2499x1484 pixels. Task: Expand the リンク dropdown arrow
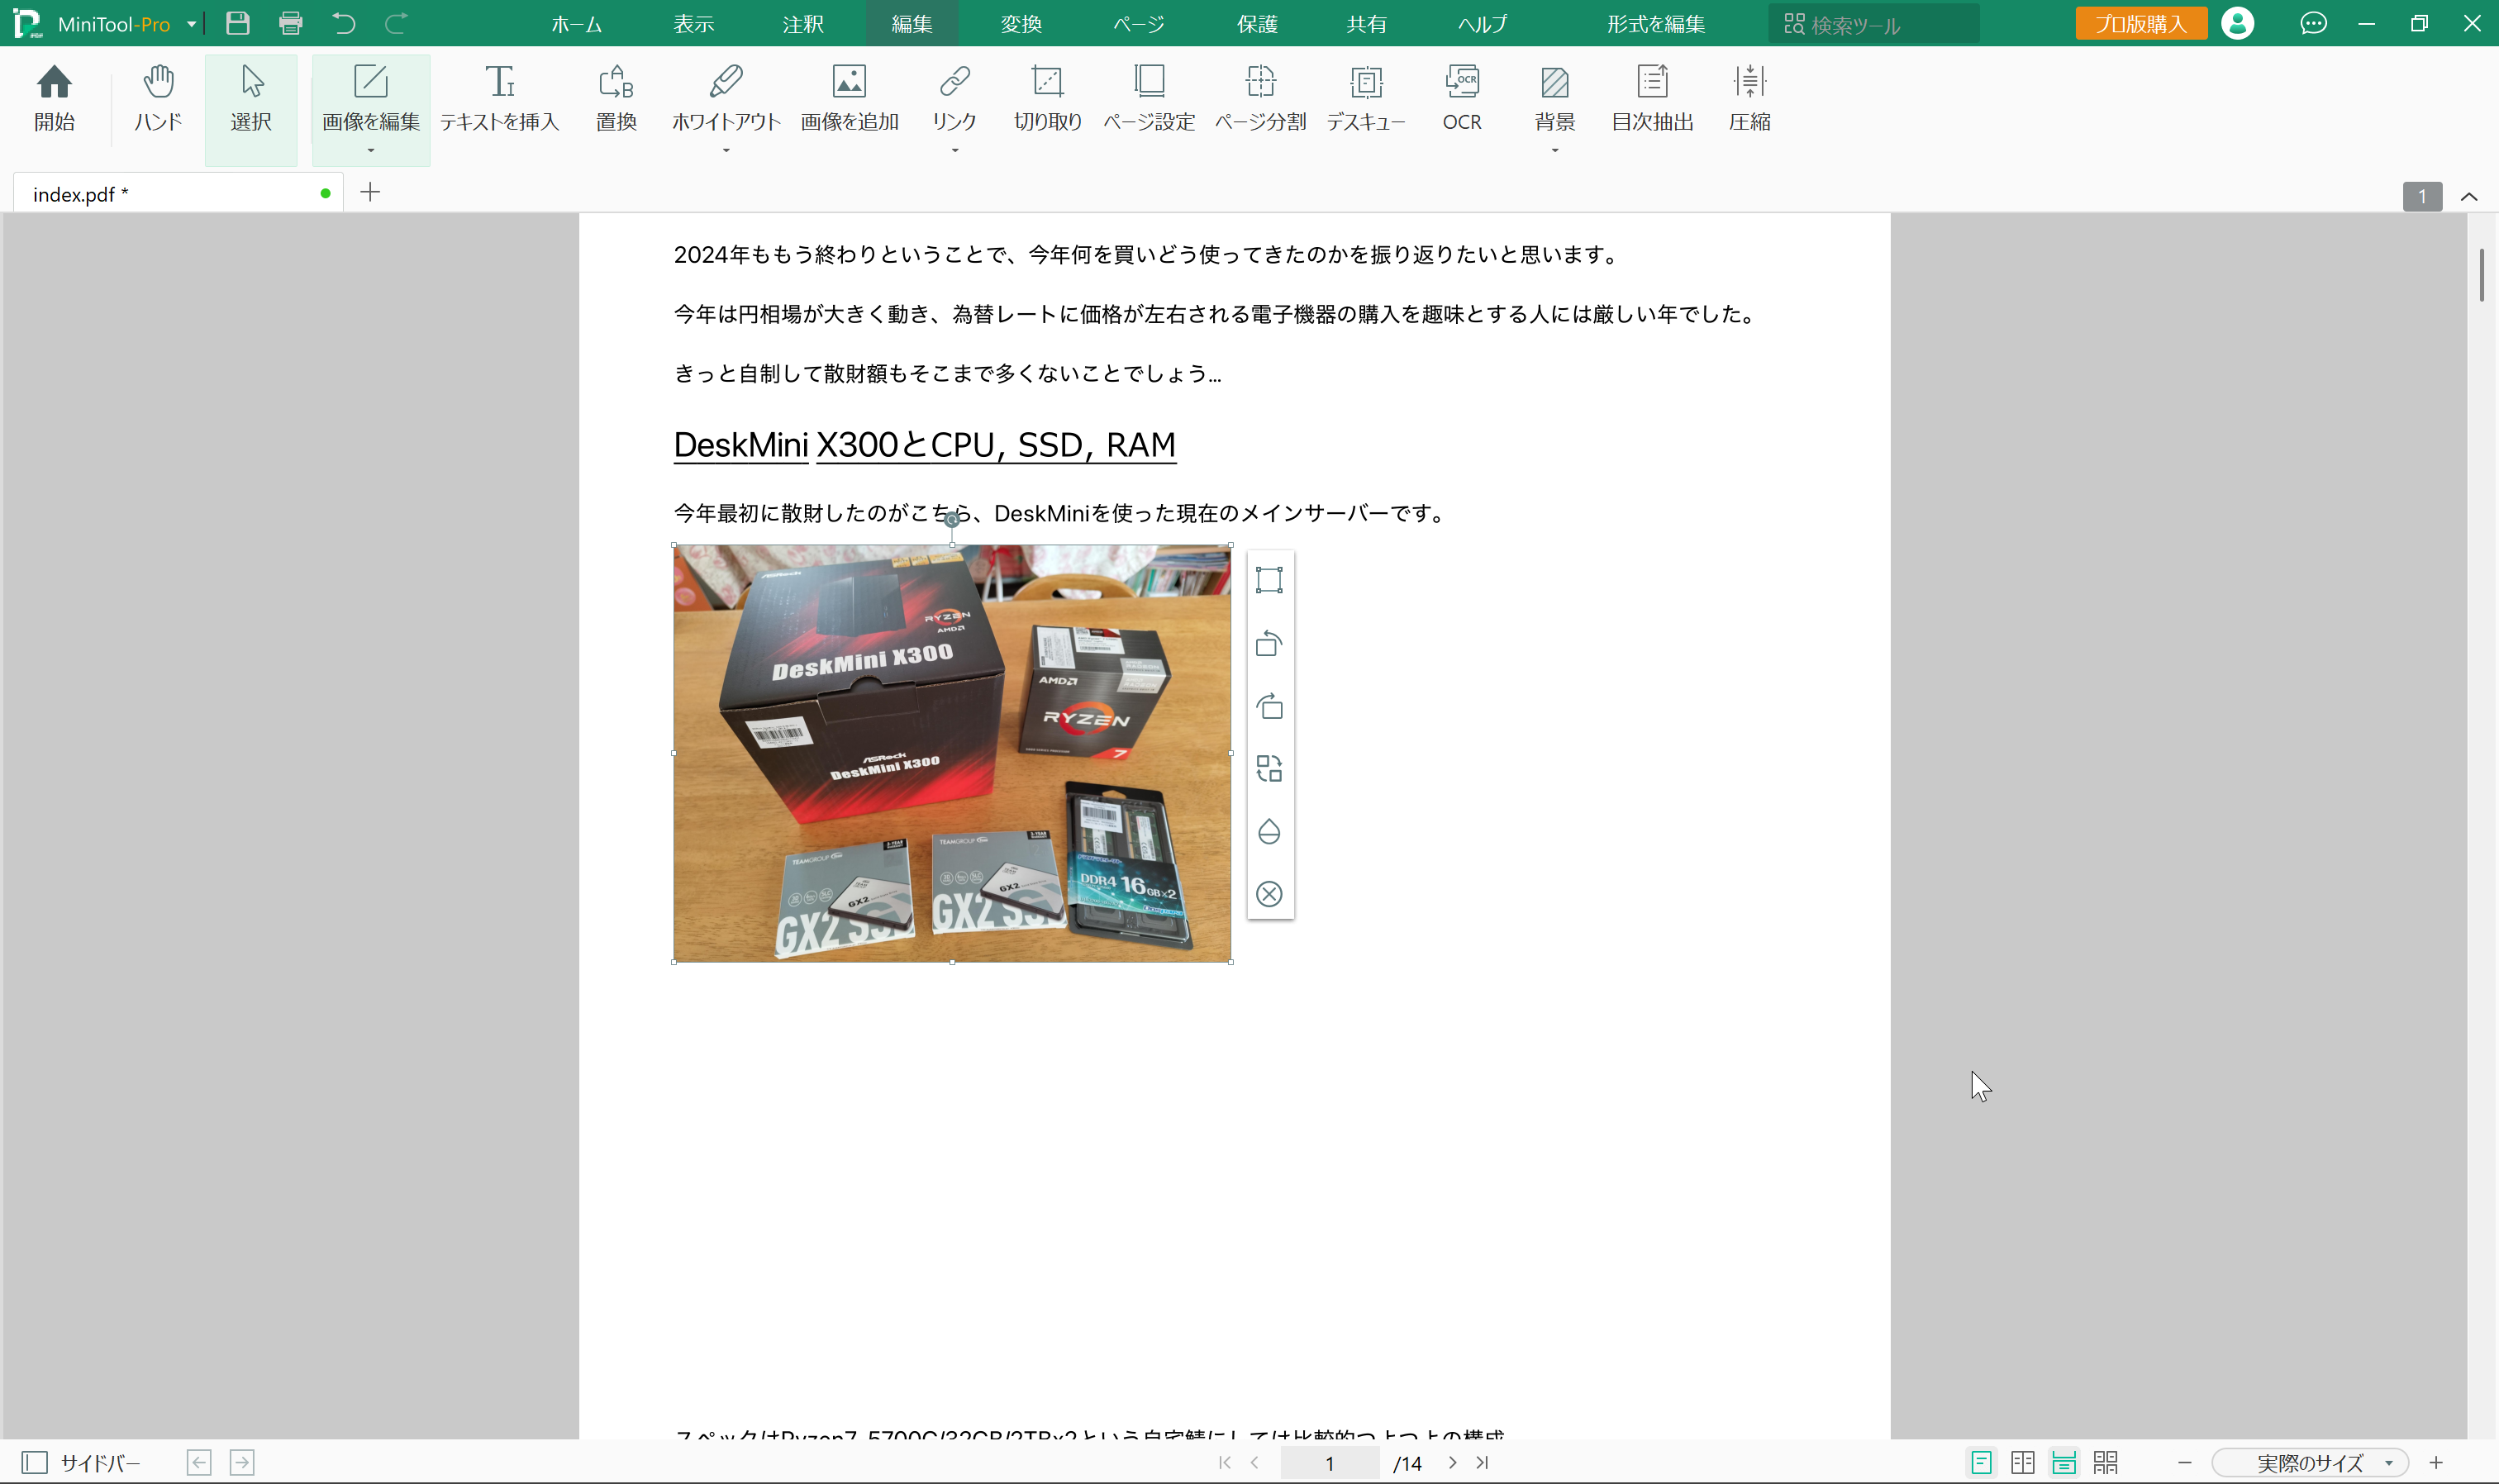point(954,151)
